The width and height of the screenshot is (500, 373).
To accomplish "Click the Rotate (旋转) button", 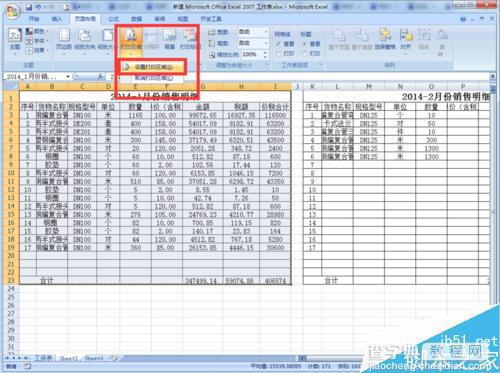I will [x=442, y=42].
